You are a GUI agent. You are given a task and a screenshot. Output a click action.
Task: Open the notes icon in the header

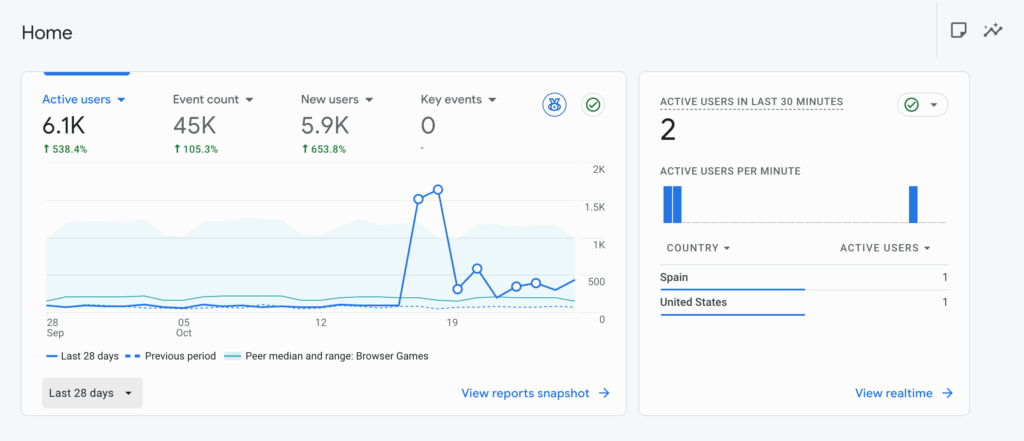tap(958, 30)
